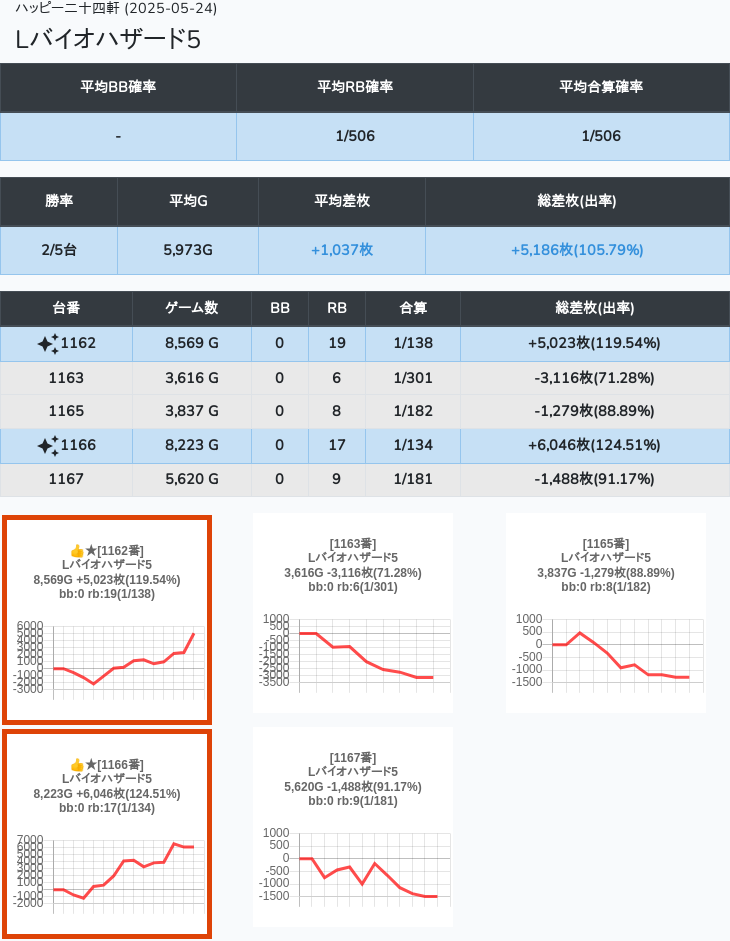This screenshot has width=730, height=941.
Task: Click the 1/182 combined probability cell
Action: point(413,411)
